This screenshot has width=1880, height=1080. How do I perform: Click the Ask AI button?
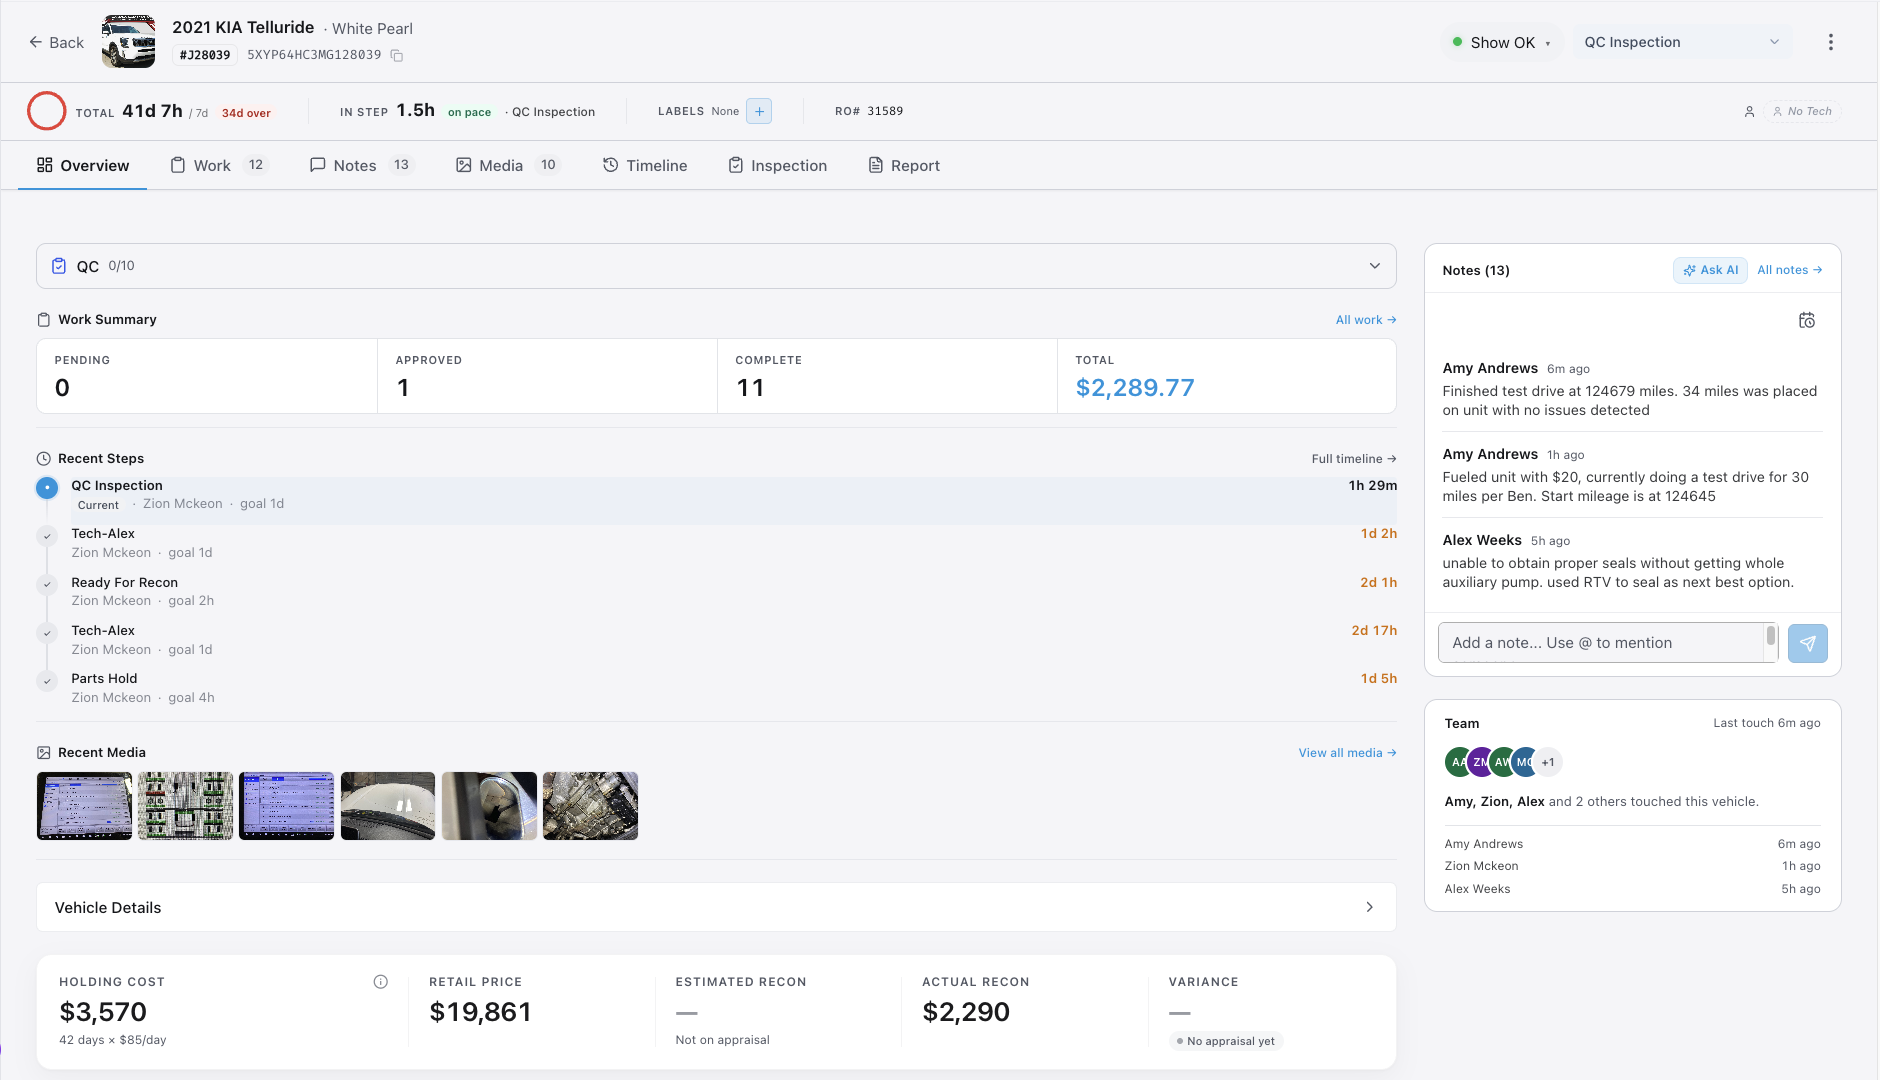(x=1710, y=270)
